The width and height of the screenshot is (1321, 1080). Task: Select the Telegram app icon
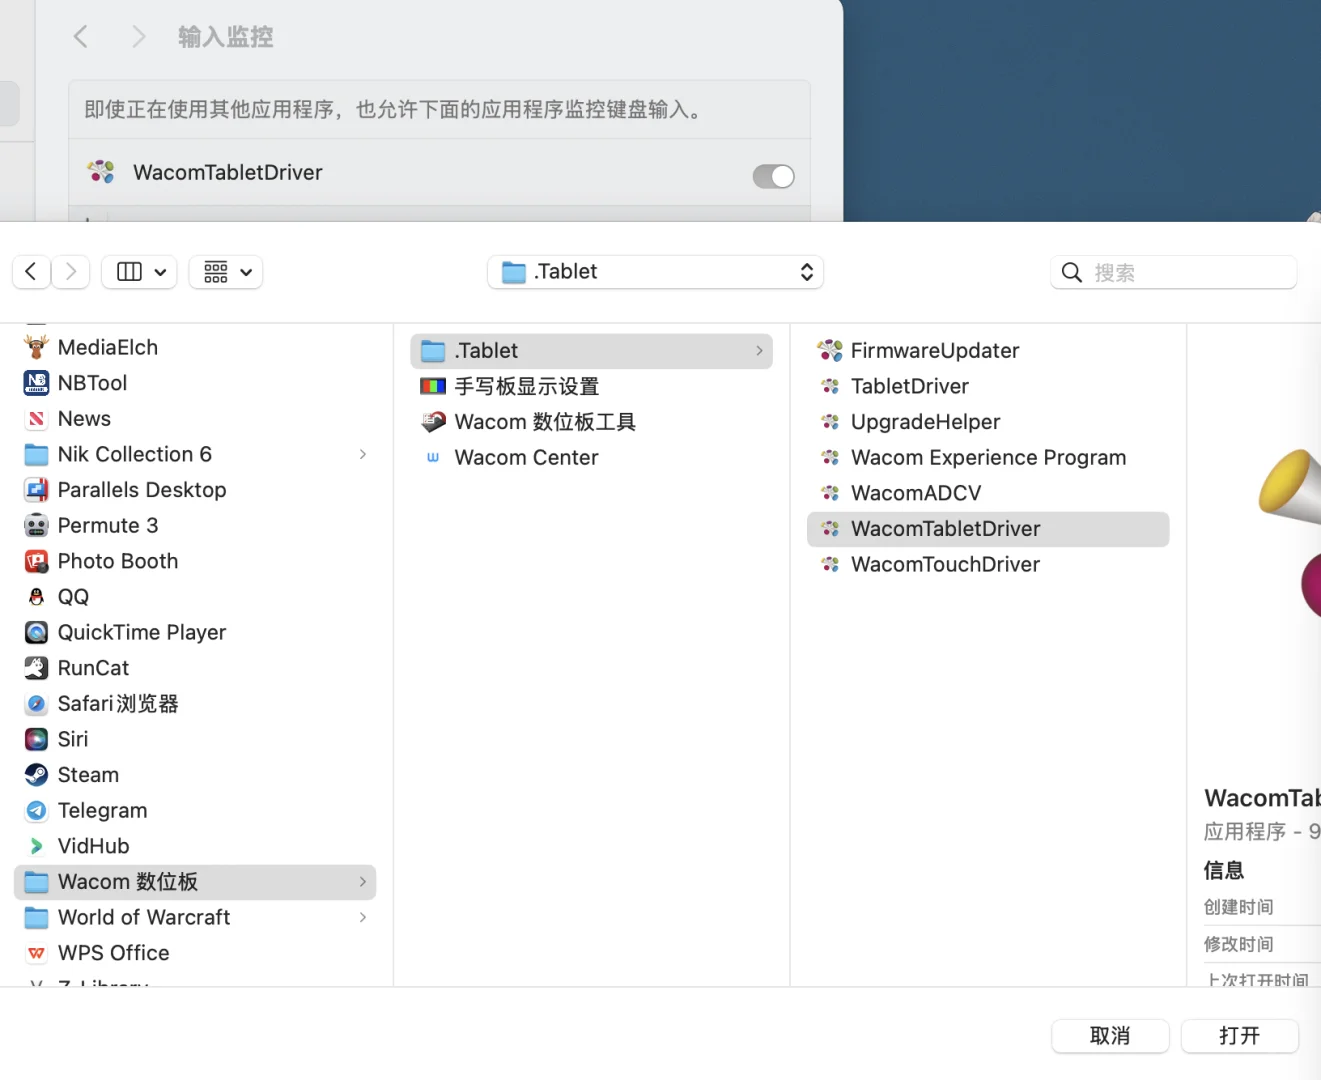click(x=36, y=810)
